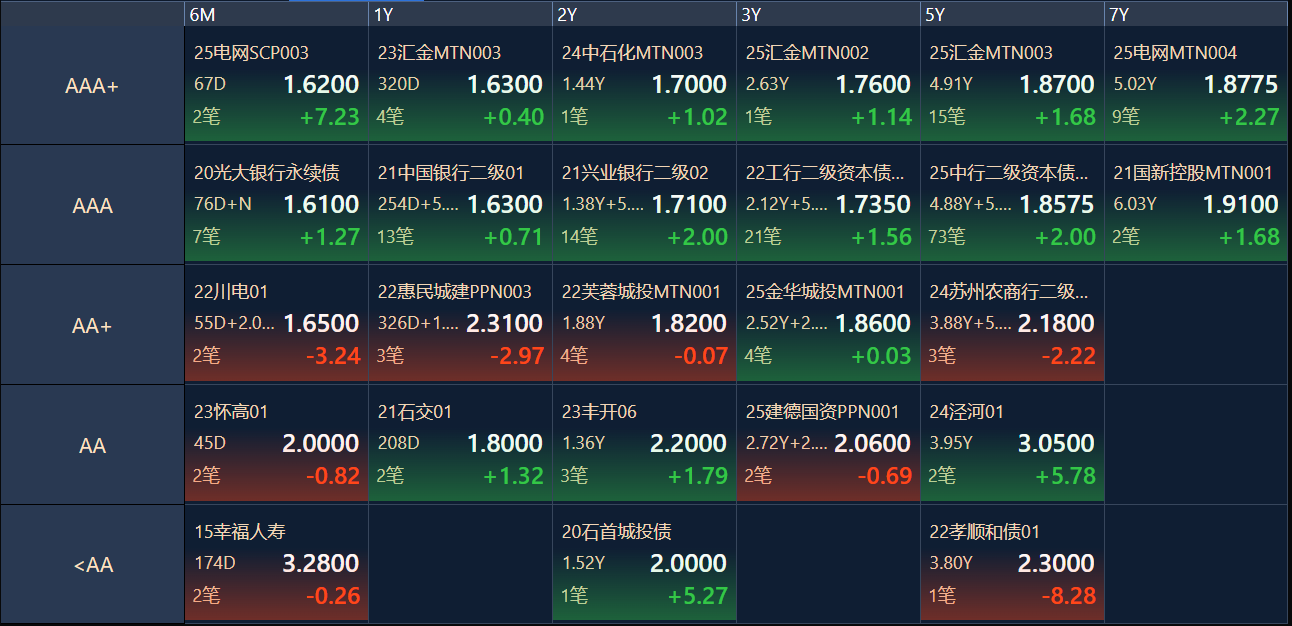
Task: Select the 20光大银行永续债 cell
Action: pyautogui.click(x=277, y=205)
